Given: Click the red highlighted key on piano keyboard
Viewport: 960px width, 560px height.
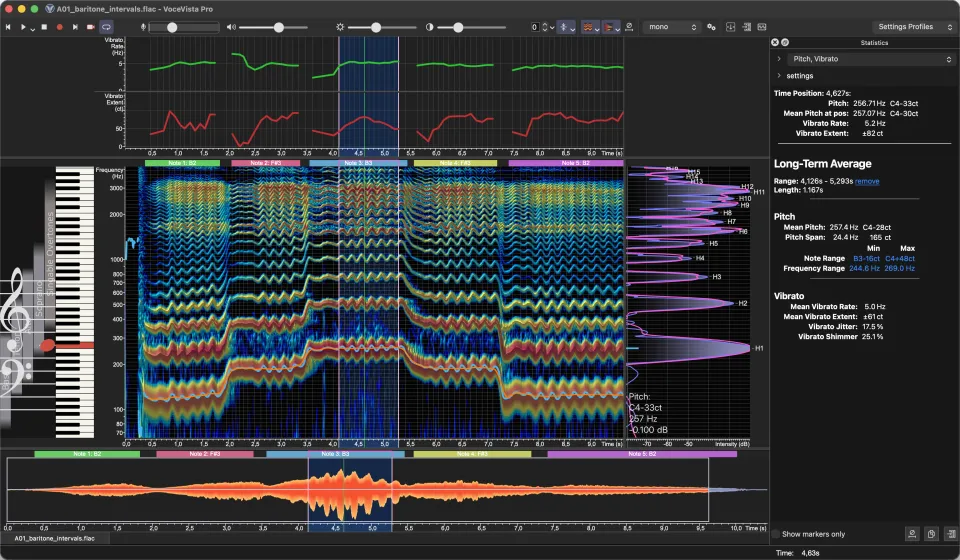Looking at the screenshot, I should (x=75, y=346).
